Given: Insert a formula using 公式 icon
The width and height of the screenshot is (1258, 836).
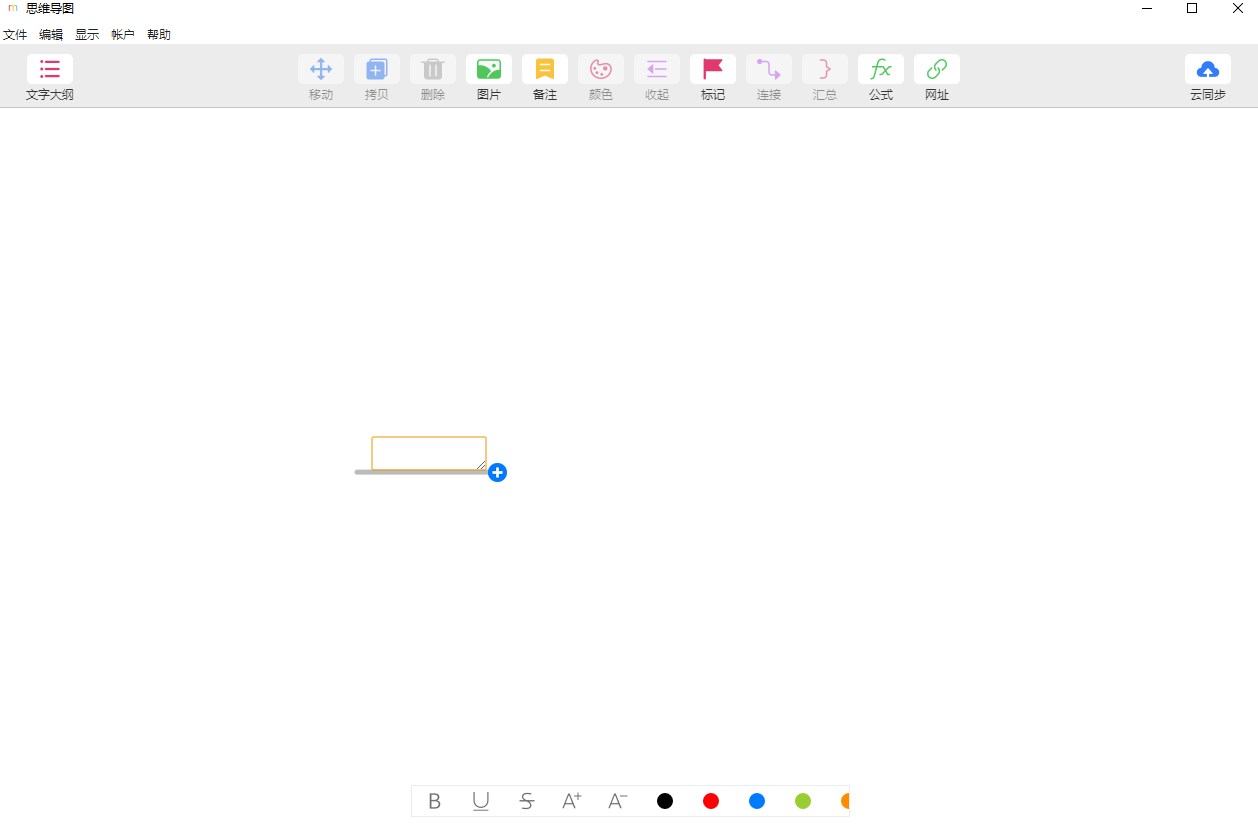Looking at the screenshot, I should click(881, 70).
